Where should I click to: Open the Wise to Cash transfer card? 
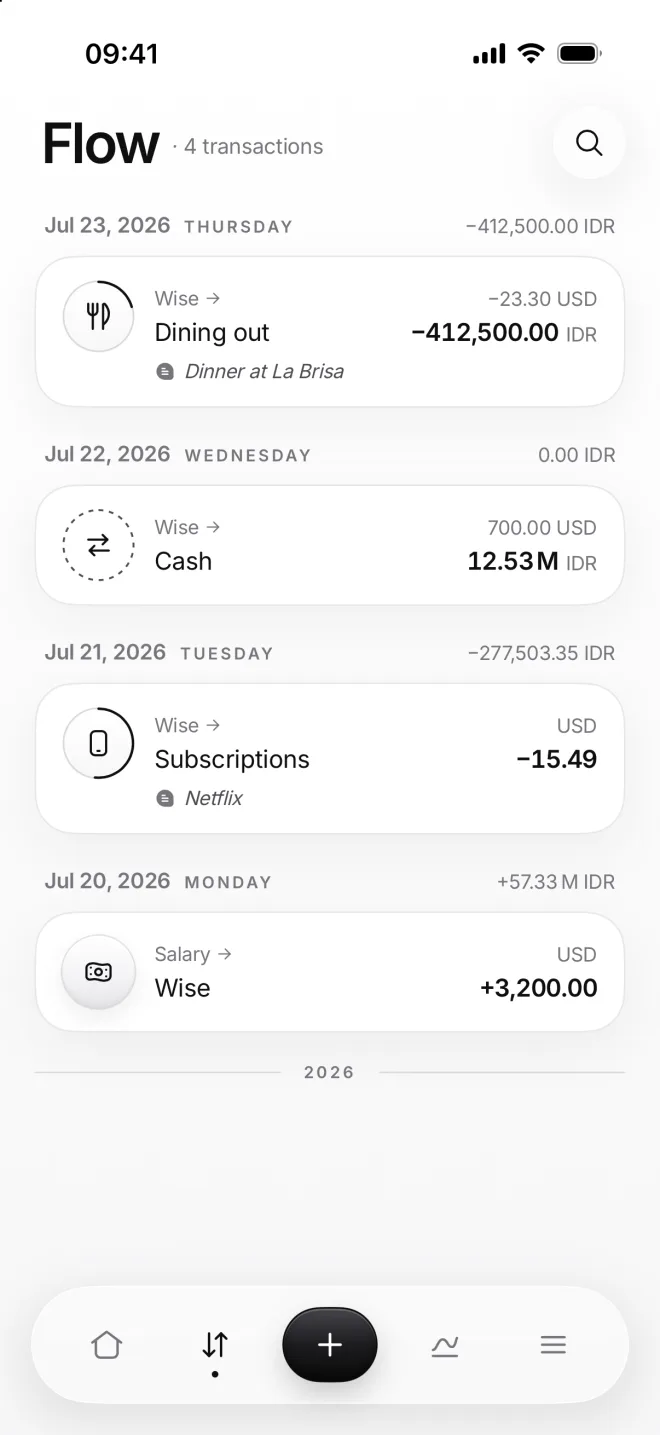[x=330, y=545]
